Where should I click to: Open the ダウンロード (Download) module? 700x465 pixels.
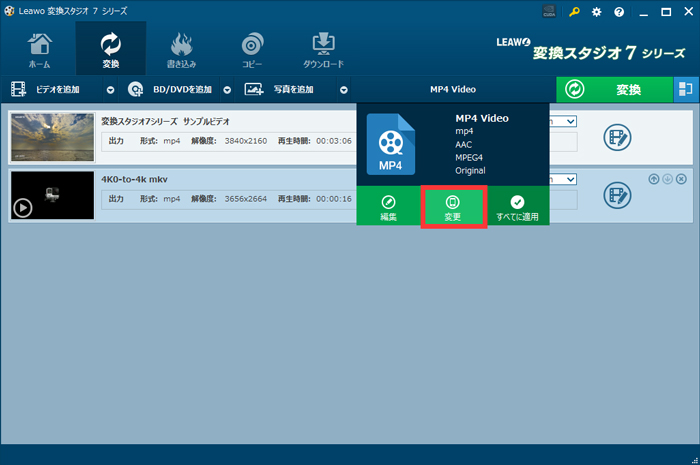click(323, 50)
